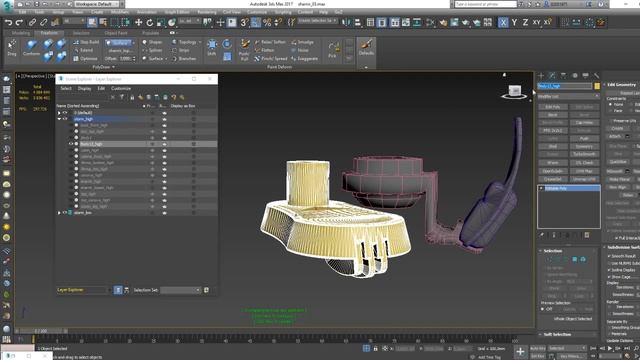Click the ViewCube in viewport

pyautogui.click(x=514, y=92)
